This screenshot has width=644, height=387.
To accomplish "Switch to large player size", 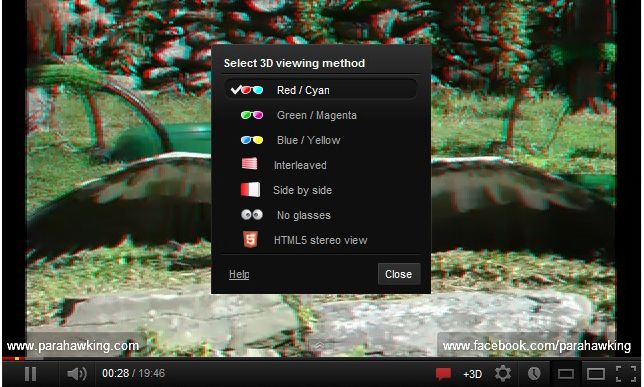I will pyautogui.click(x=596, y=374).
